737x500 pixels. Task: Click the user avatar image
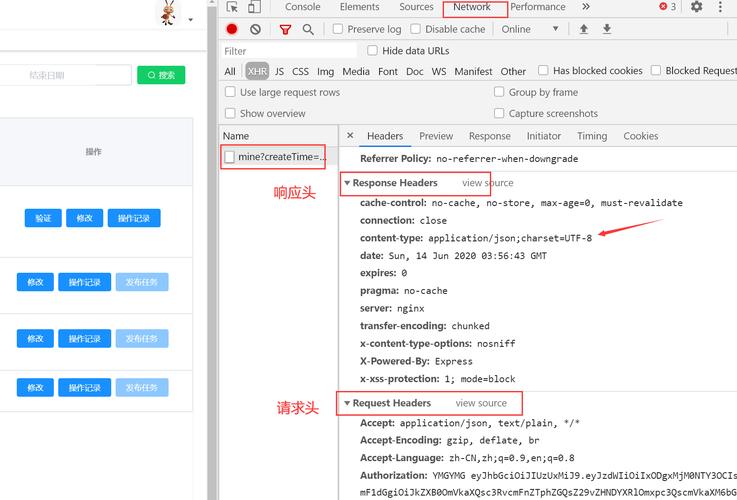(x=168, y=13)
